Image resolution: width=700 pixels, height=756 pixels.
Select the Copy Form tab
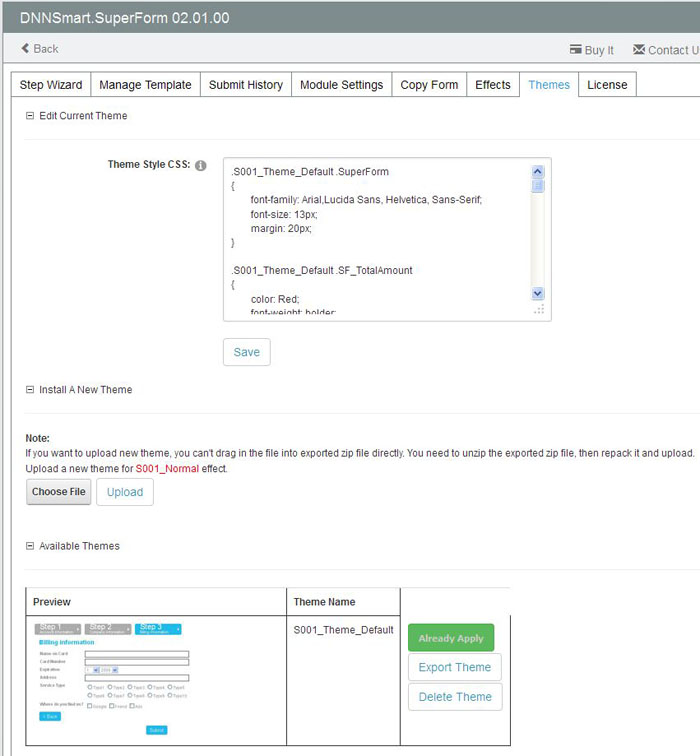click(x=429, y=85)
